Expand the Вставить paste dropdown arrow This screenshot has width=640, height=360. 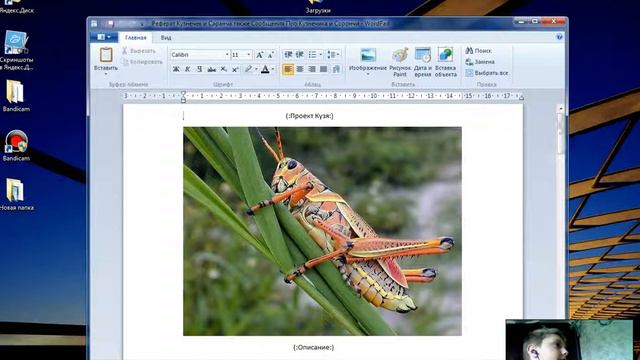(106, 74)
